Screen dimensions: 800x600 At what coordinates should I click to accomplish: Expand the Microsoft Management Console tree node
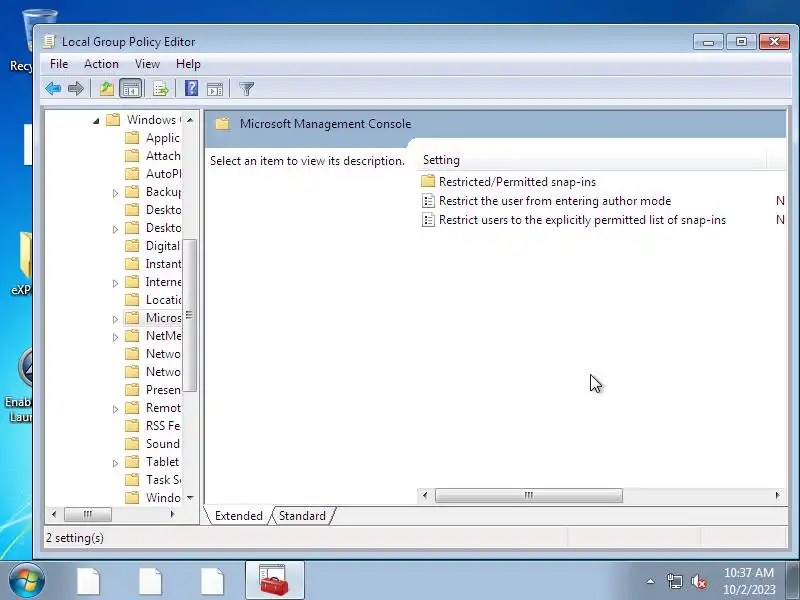(x=115, y=319)
